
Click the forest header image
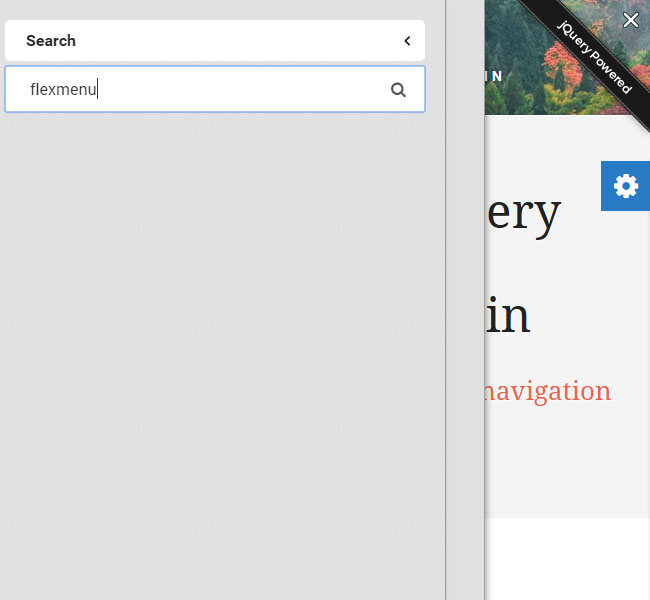point(530,40)
